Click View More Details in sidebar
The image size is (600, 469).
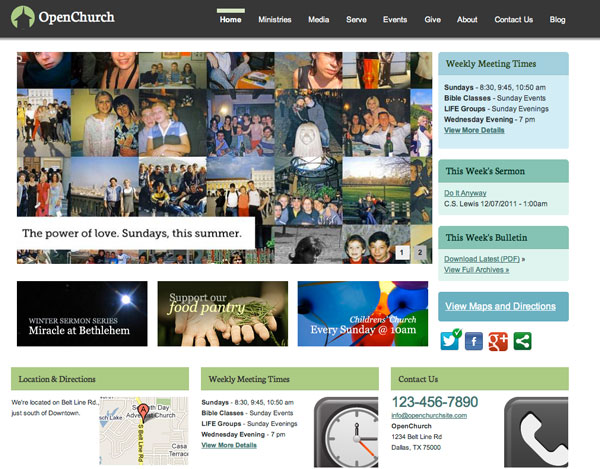474,130
